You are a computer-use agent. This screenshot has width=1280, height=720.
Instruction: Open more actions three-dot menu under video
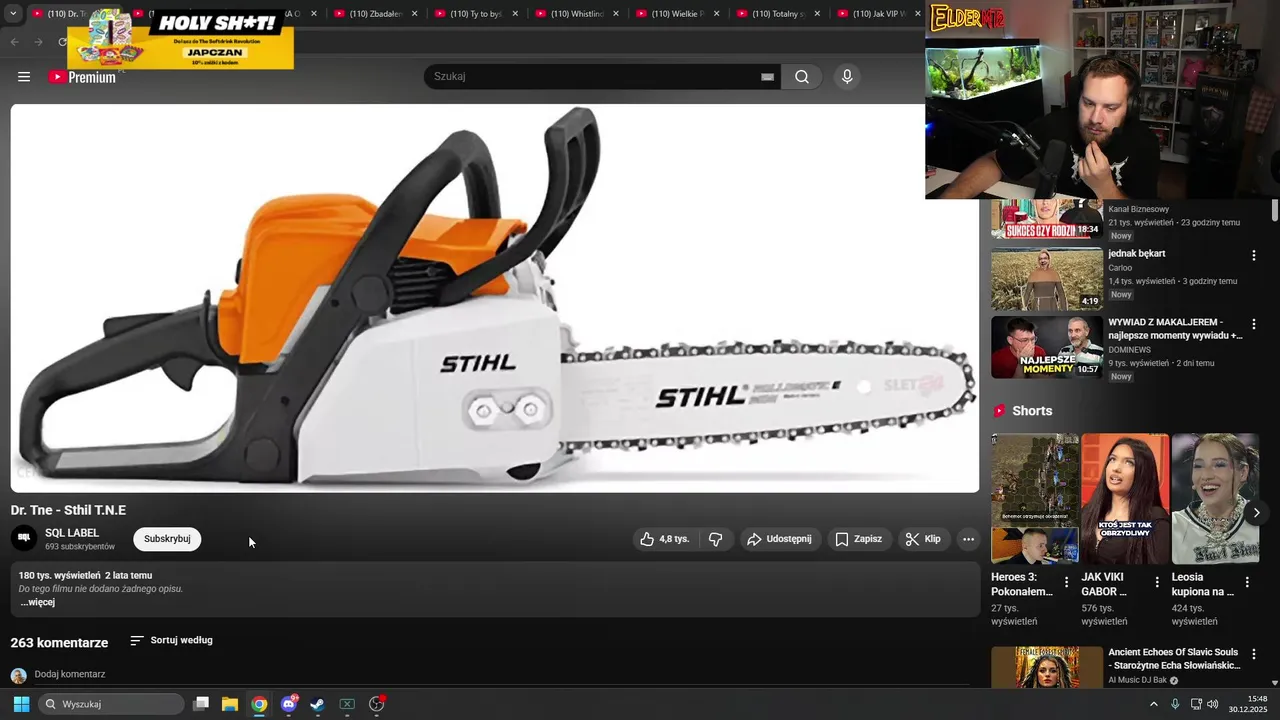968,539
